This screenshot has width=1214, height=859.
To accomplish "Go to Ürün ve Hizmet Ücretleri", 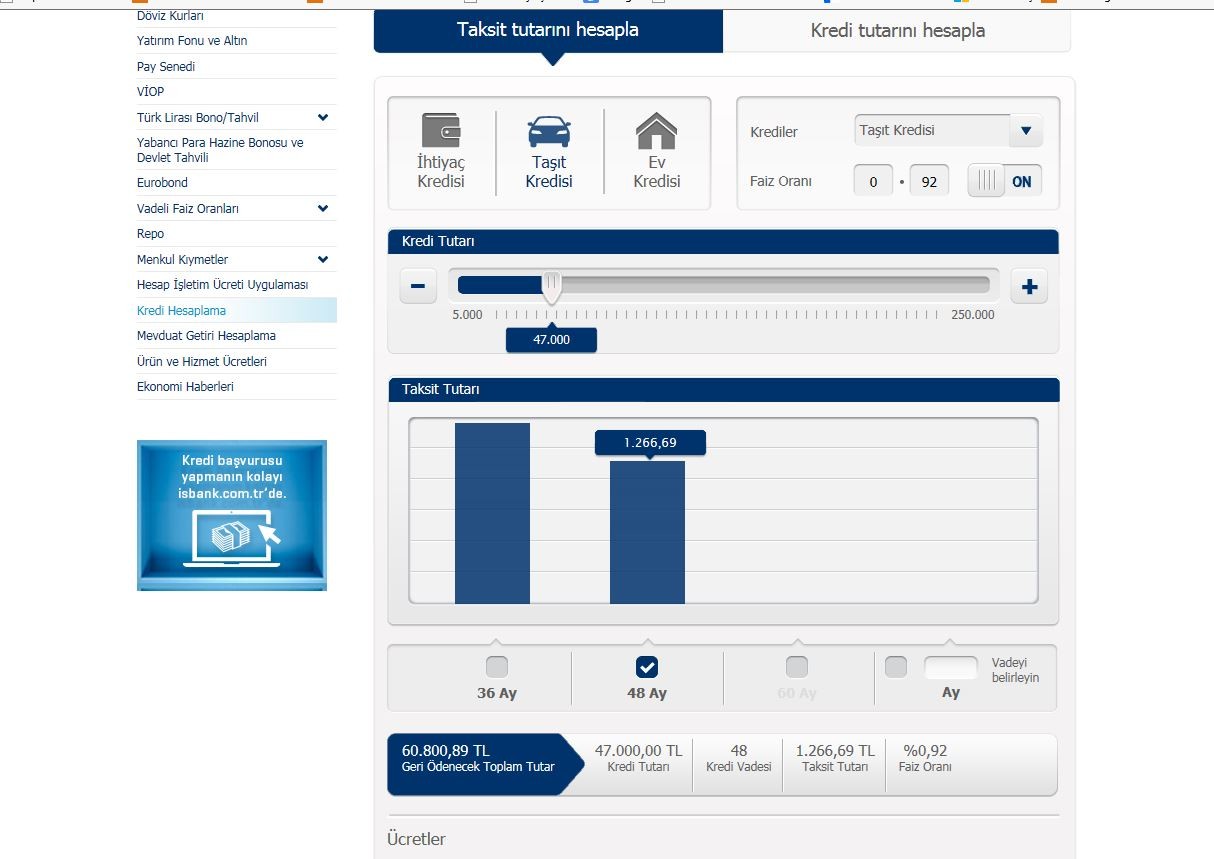I will coord(202,361).
